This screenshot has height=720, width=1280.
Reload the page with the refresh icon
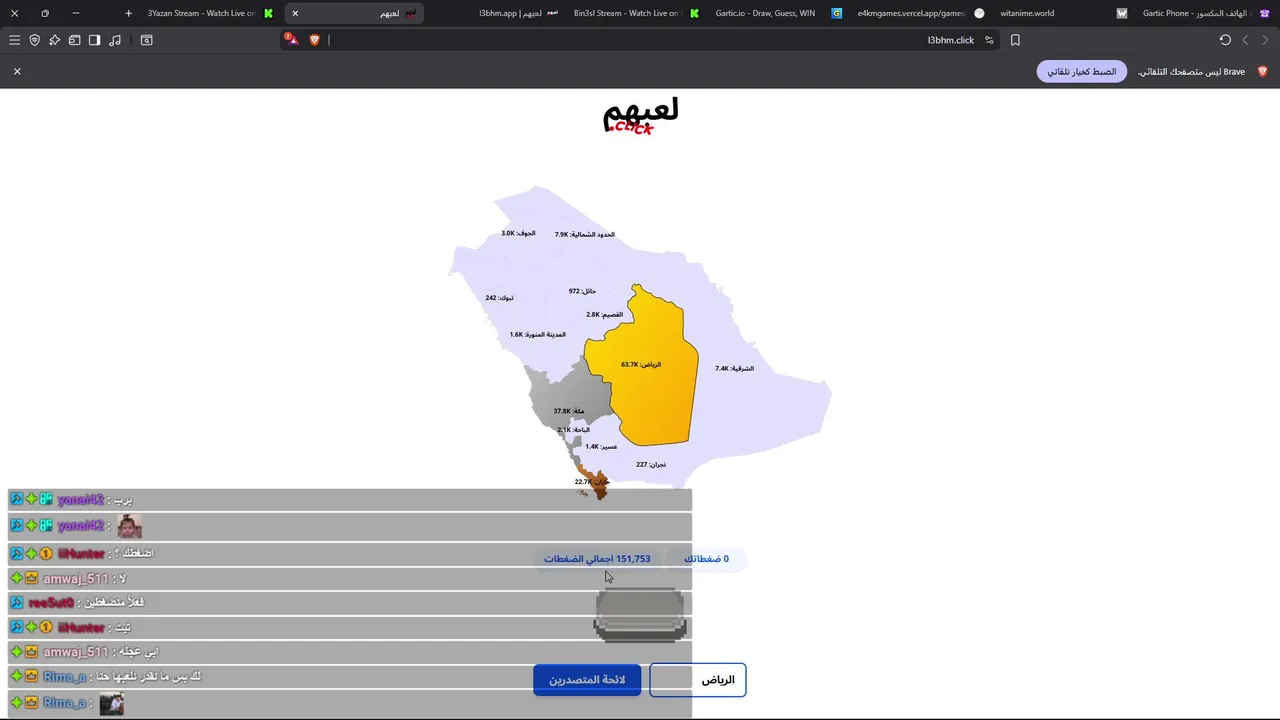coord(1225,40)
